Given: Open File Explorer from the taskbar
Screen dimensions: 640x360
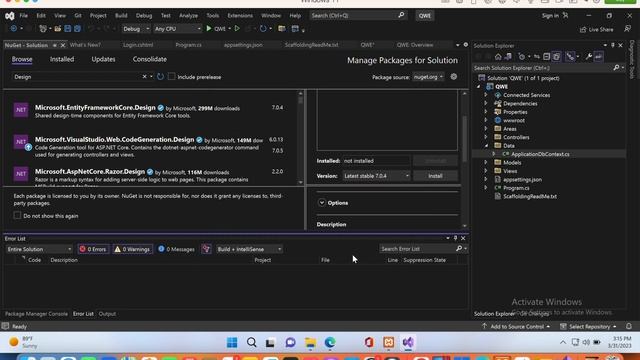Looking at the screenshot, I should (310, 342).
